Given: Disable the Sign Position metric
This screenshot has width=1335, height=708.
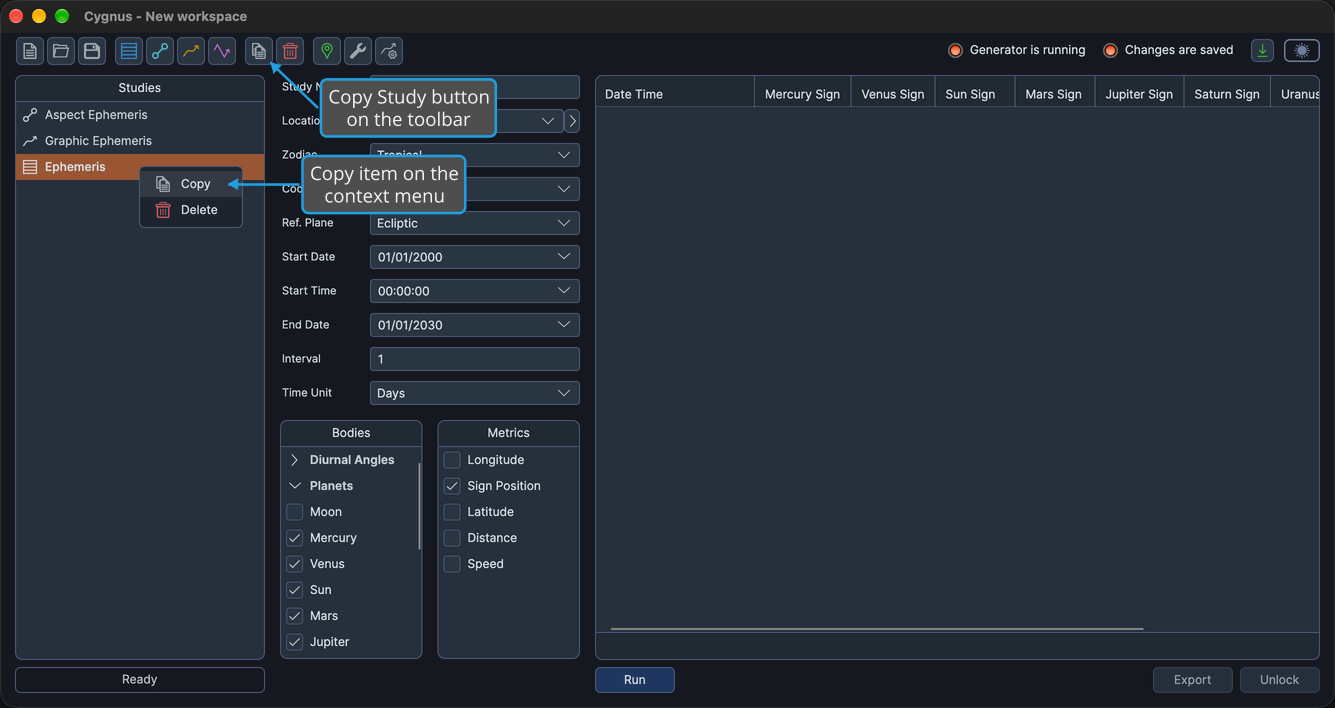Looking at the screenshot, I should pyautogui.click(x=452, y=486).
